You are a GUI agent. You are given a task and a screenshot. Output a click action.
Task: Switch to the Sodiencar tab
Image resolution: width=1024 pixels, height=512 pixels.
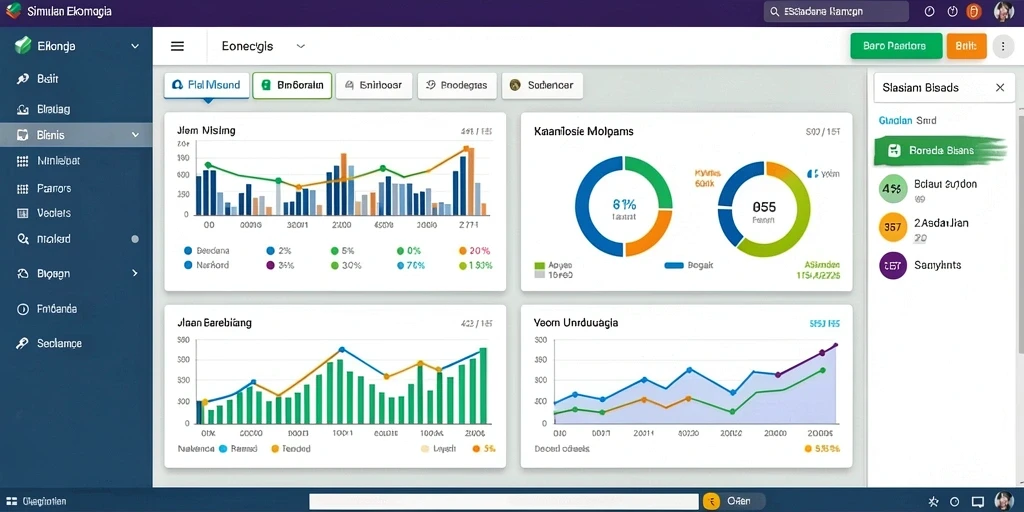coord(542,86)
